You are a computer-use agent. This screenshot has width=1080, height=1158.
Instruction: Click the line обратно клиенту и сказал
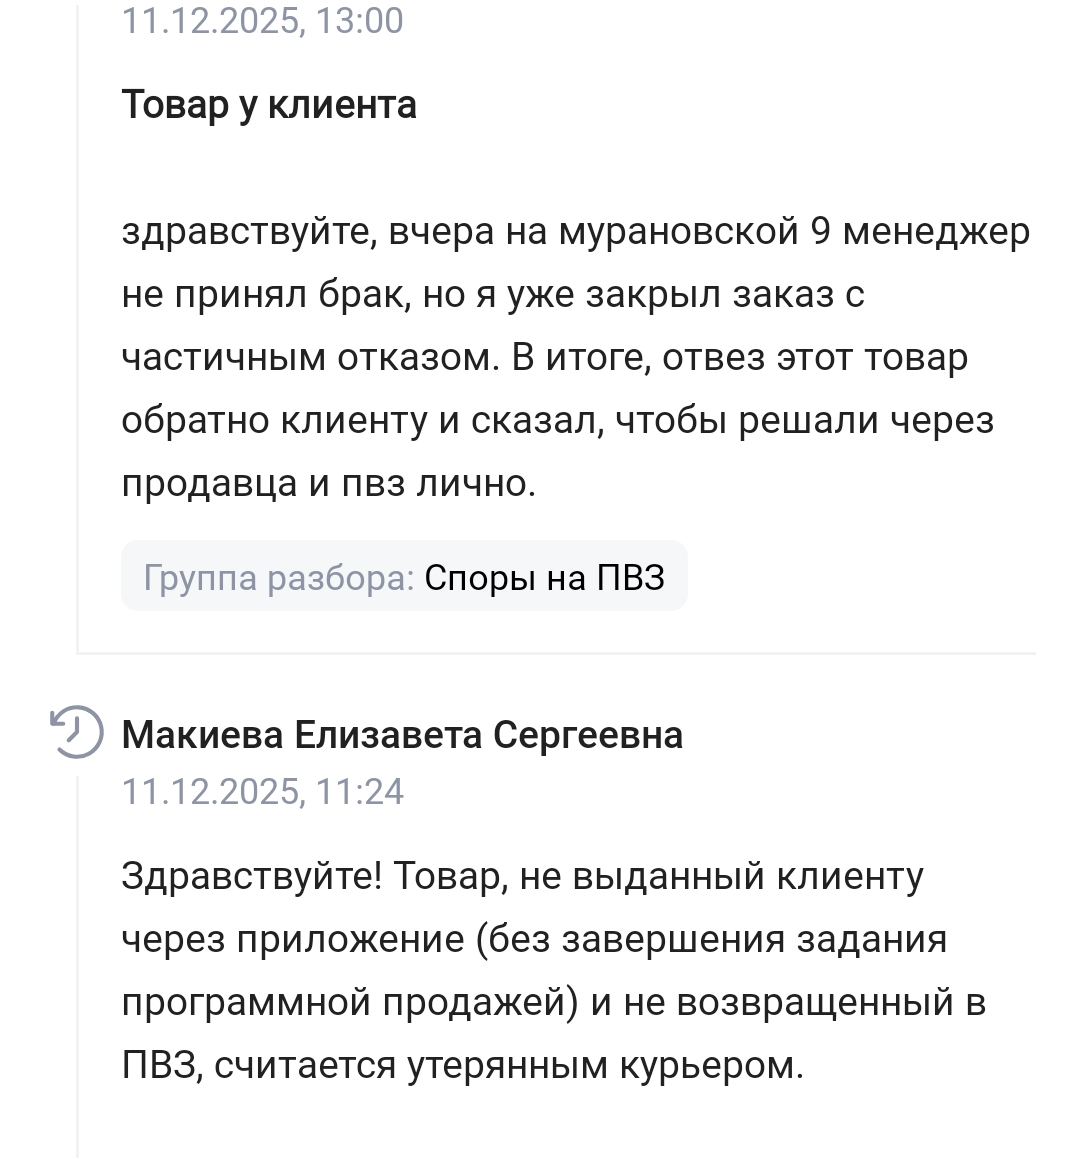point(557,421)
